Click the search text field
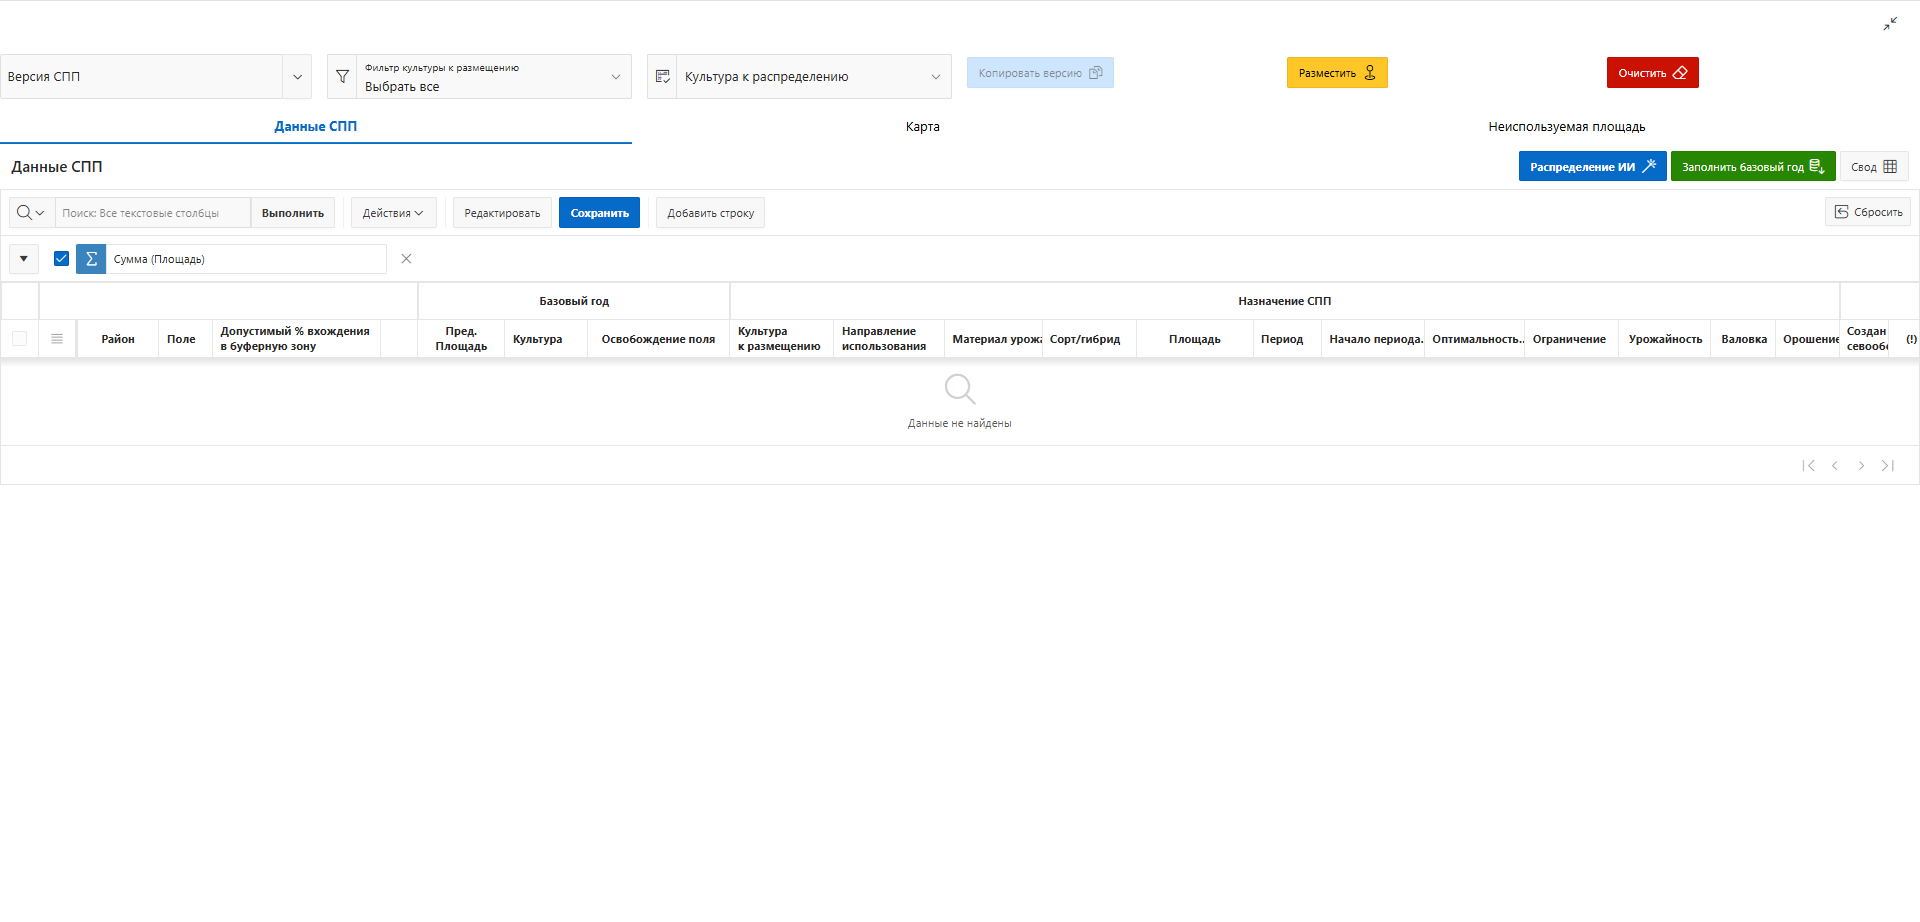Image resolution: width=1920 pixels, height=922 pixels. click(x=152, y=213)
